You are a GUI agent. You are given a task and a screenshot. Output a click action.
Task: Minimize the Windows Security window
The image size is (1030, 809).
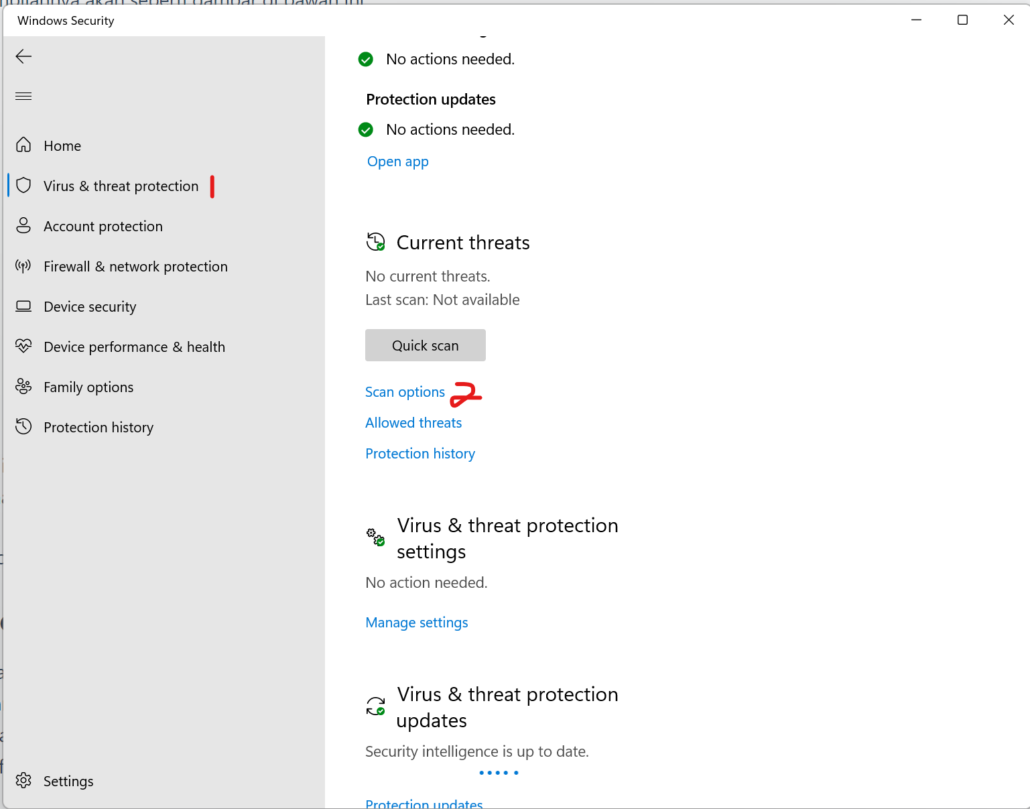(916, 20)
